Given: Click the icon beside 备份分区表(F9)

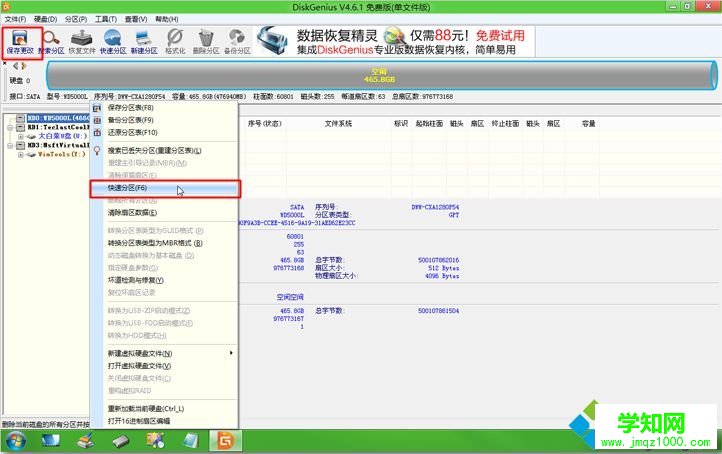Looking at the screenshot, I should coord(97,120).
